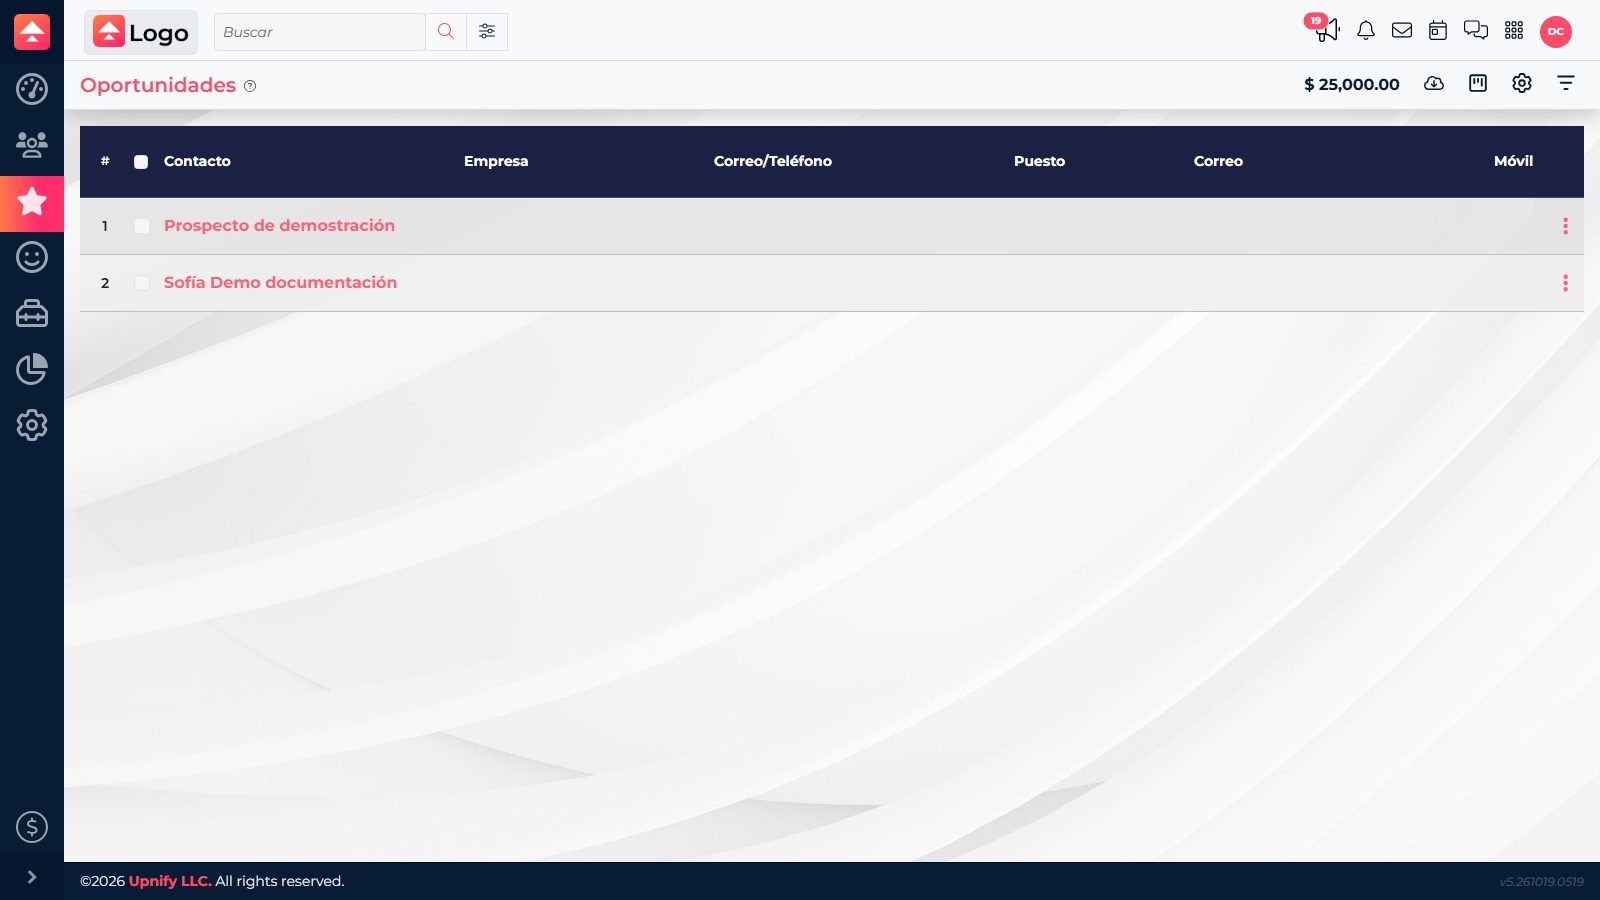Screen dimensions: 1600x900
Task: Open the chat bubbles icon in header
Action: 1476,31
